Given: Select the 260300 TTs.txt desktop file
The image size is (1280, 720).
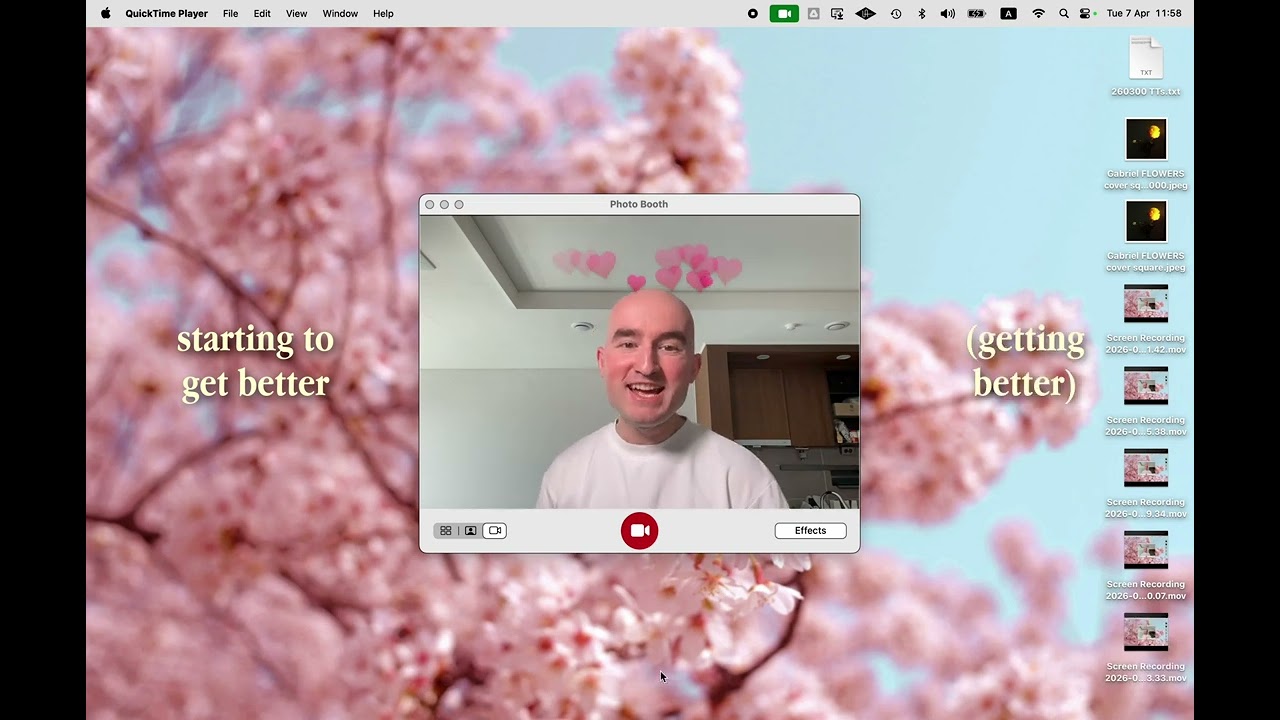Looking at the screenshot, I should pyautogui.click(x=1146, y=67).
